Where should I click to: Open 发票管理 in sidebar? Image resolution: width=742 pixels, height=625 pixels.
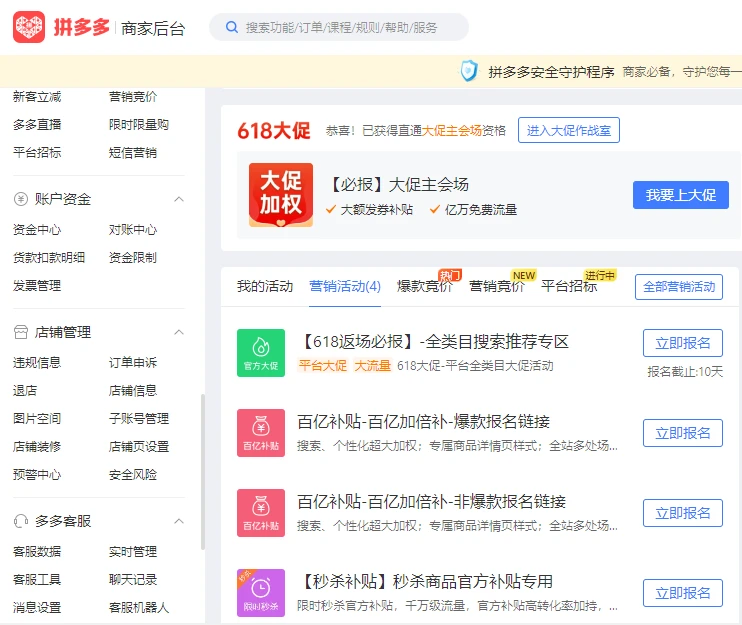[x=37, y=286]
